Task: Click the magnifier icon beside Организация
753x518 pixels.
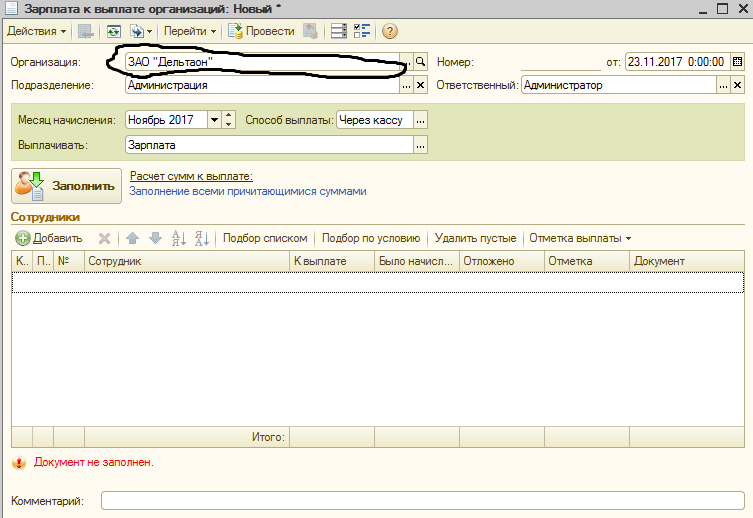Action: pyautogui.click(x=420, y=62)
